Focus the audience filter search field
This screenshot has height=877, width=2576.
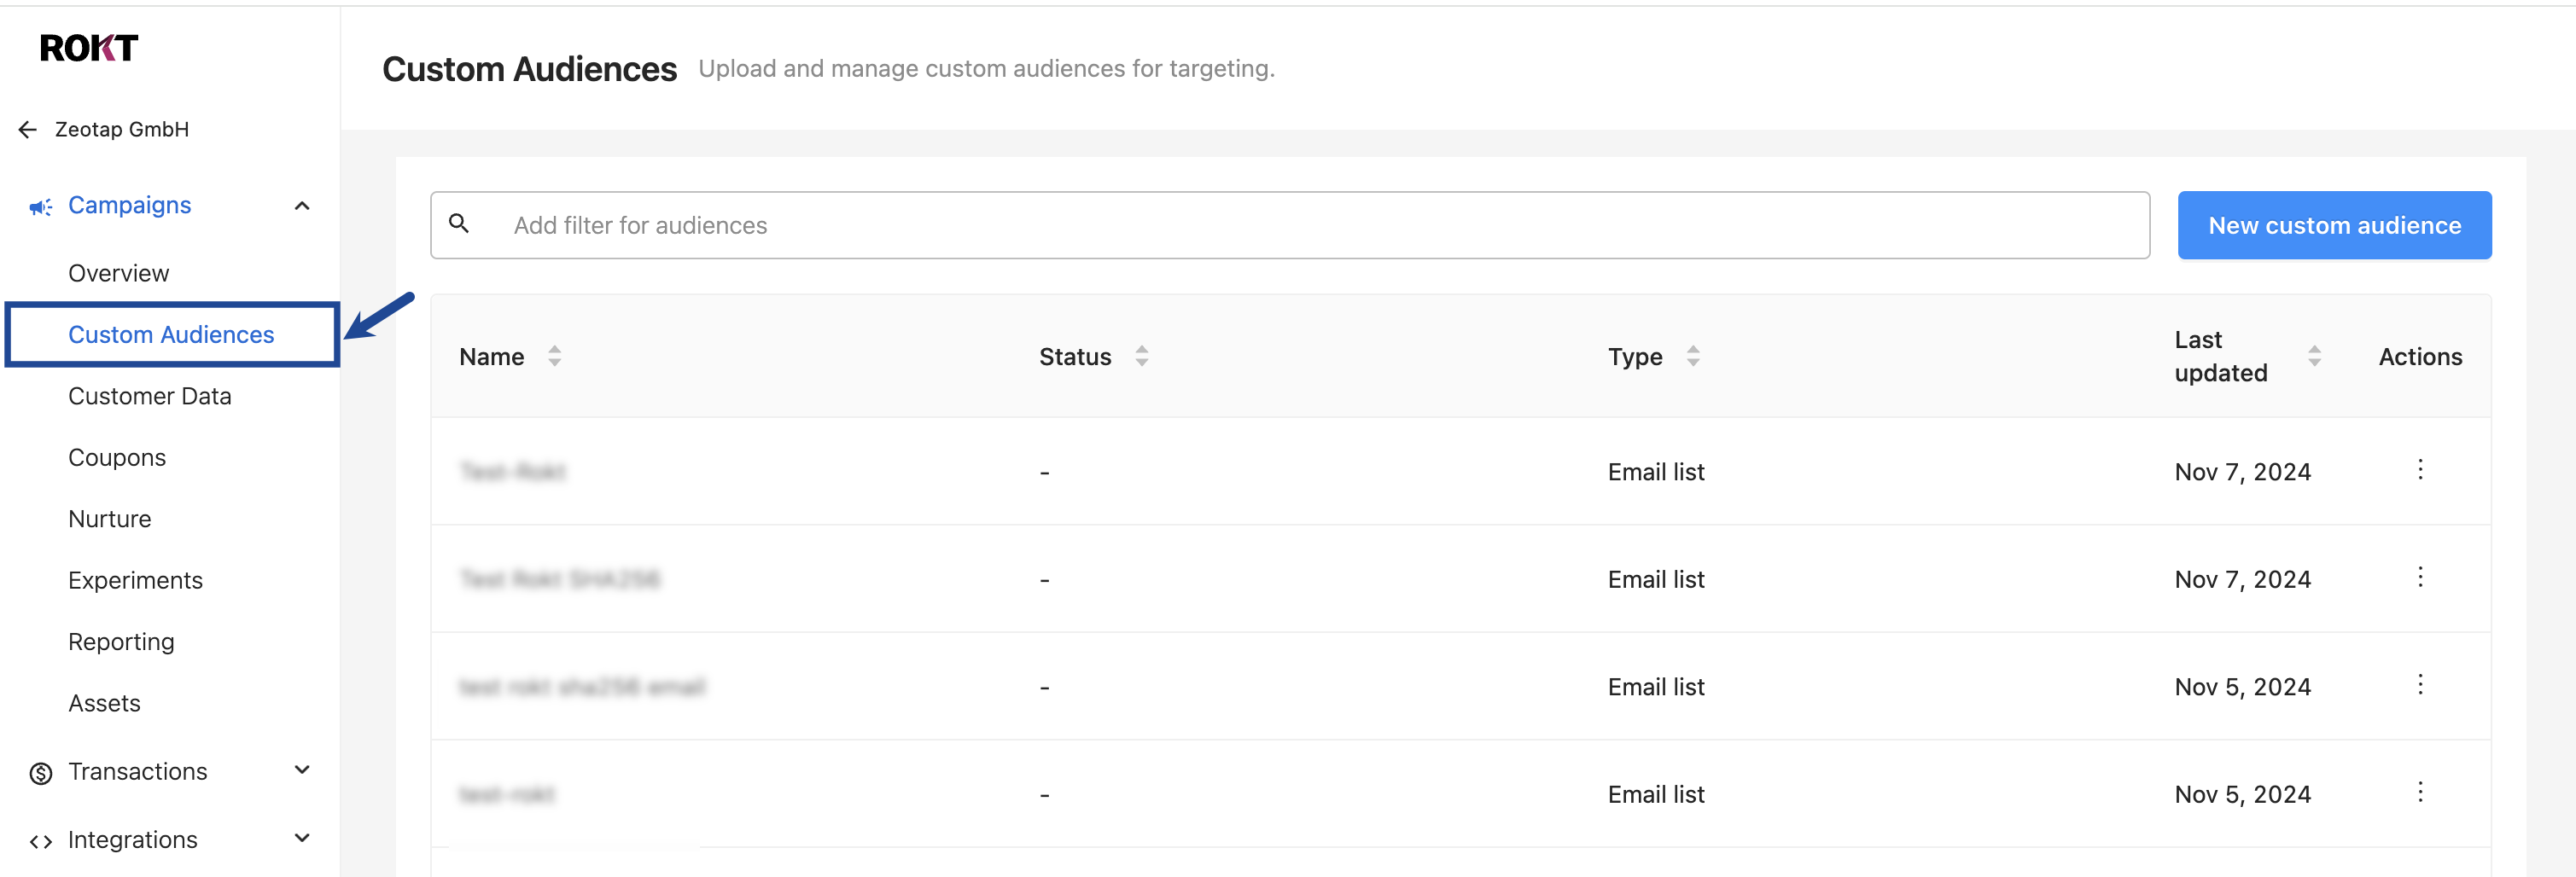1300,225
